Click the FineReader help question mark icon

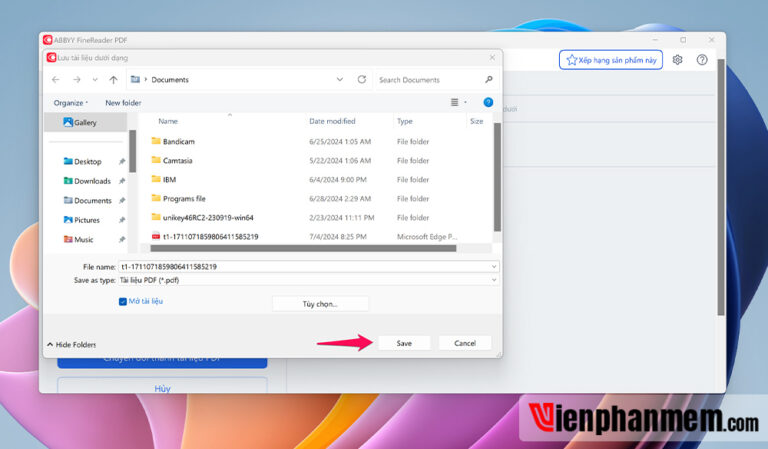(702, 60)
